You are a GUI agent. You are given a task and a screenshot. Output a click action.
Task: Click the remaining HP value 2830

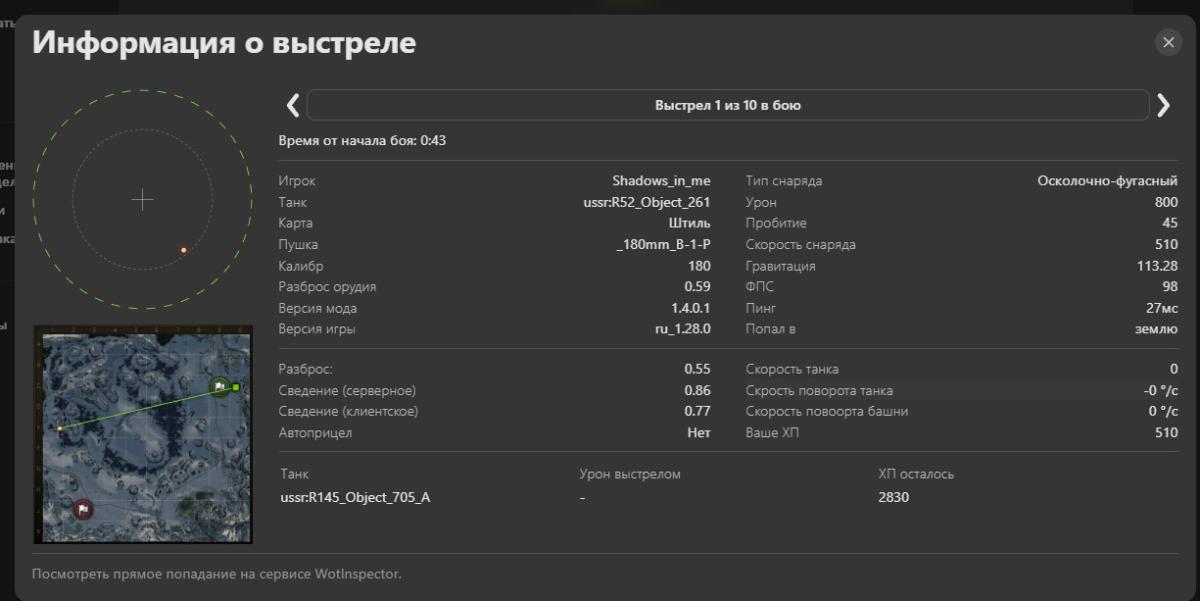point(893,497)
